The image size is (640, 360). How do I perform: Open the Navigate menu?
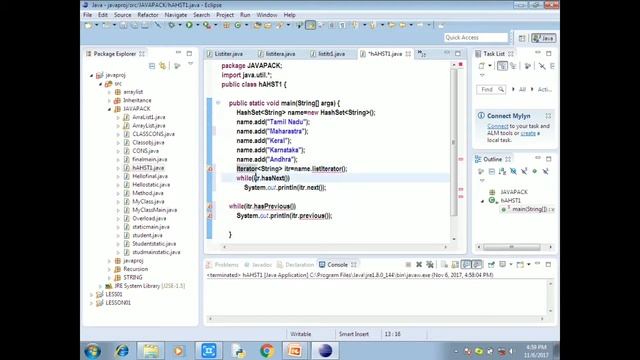176,15
